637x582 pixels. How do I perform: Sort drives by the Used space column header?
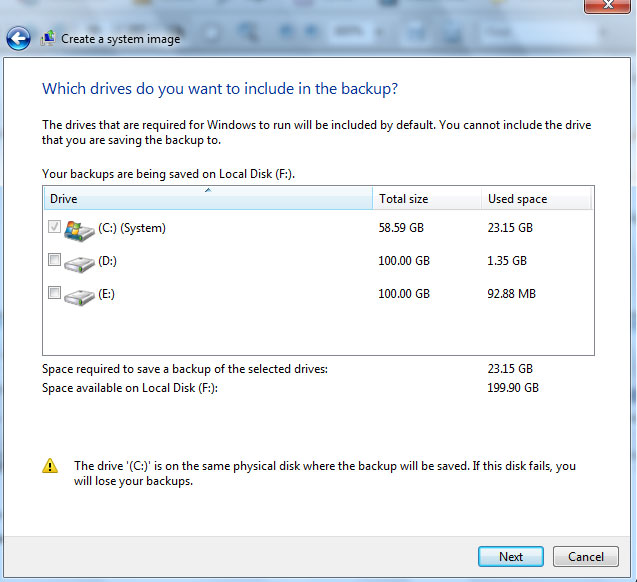click(x=535, y=200)
